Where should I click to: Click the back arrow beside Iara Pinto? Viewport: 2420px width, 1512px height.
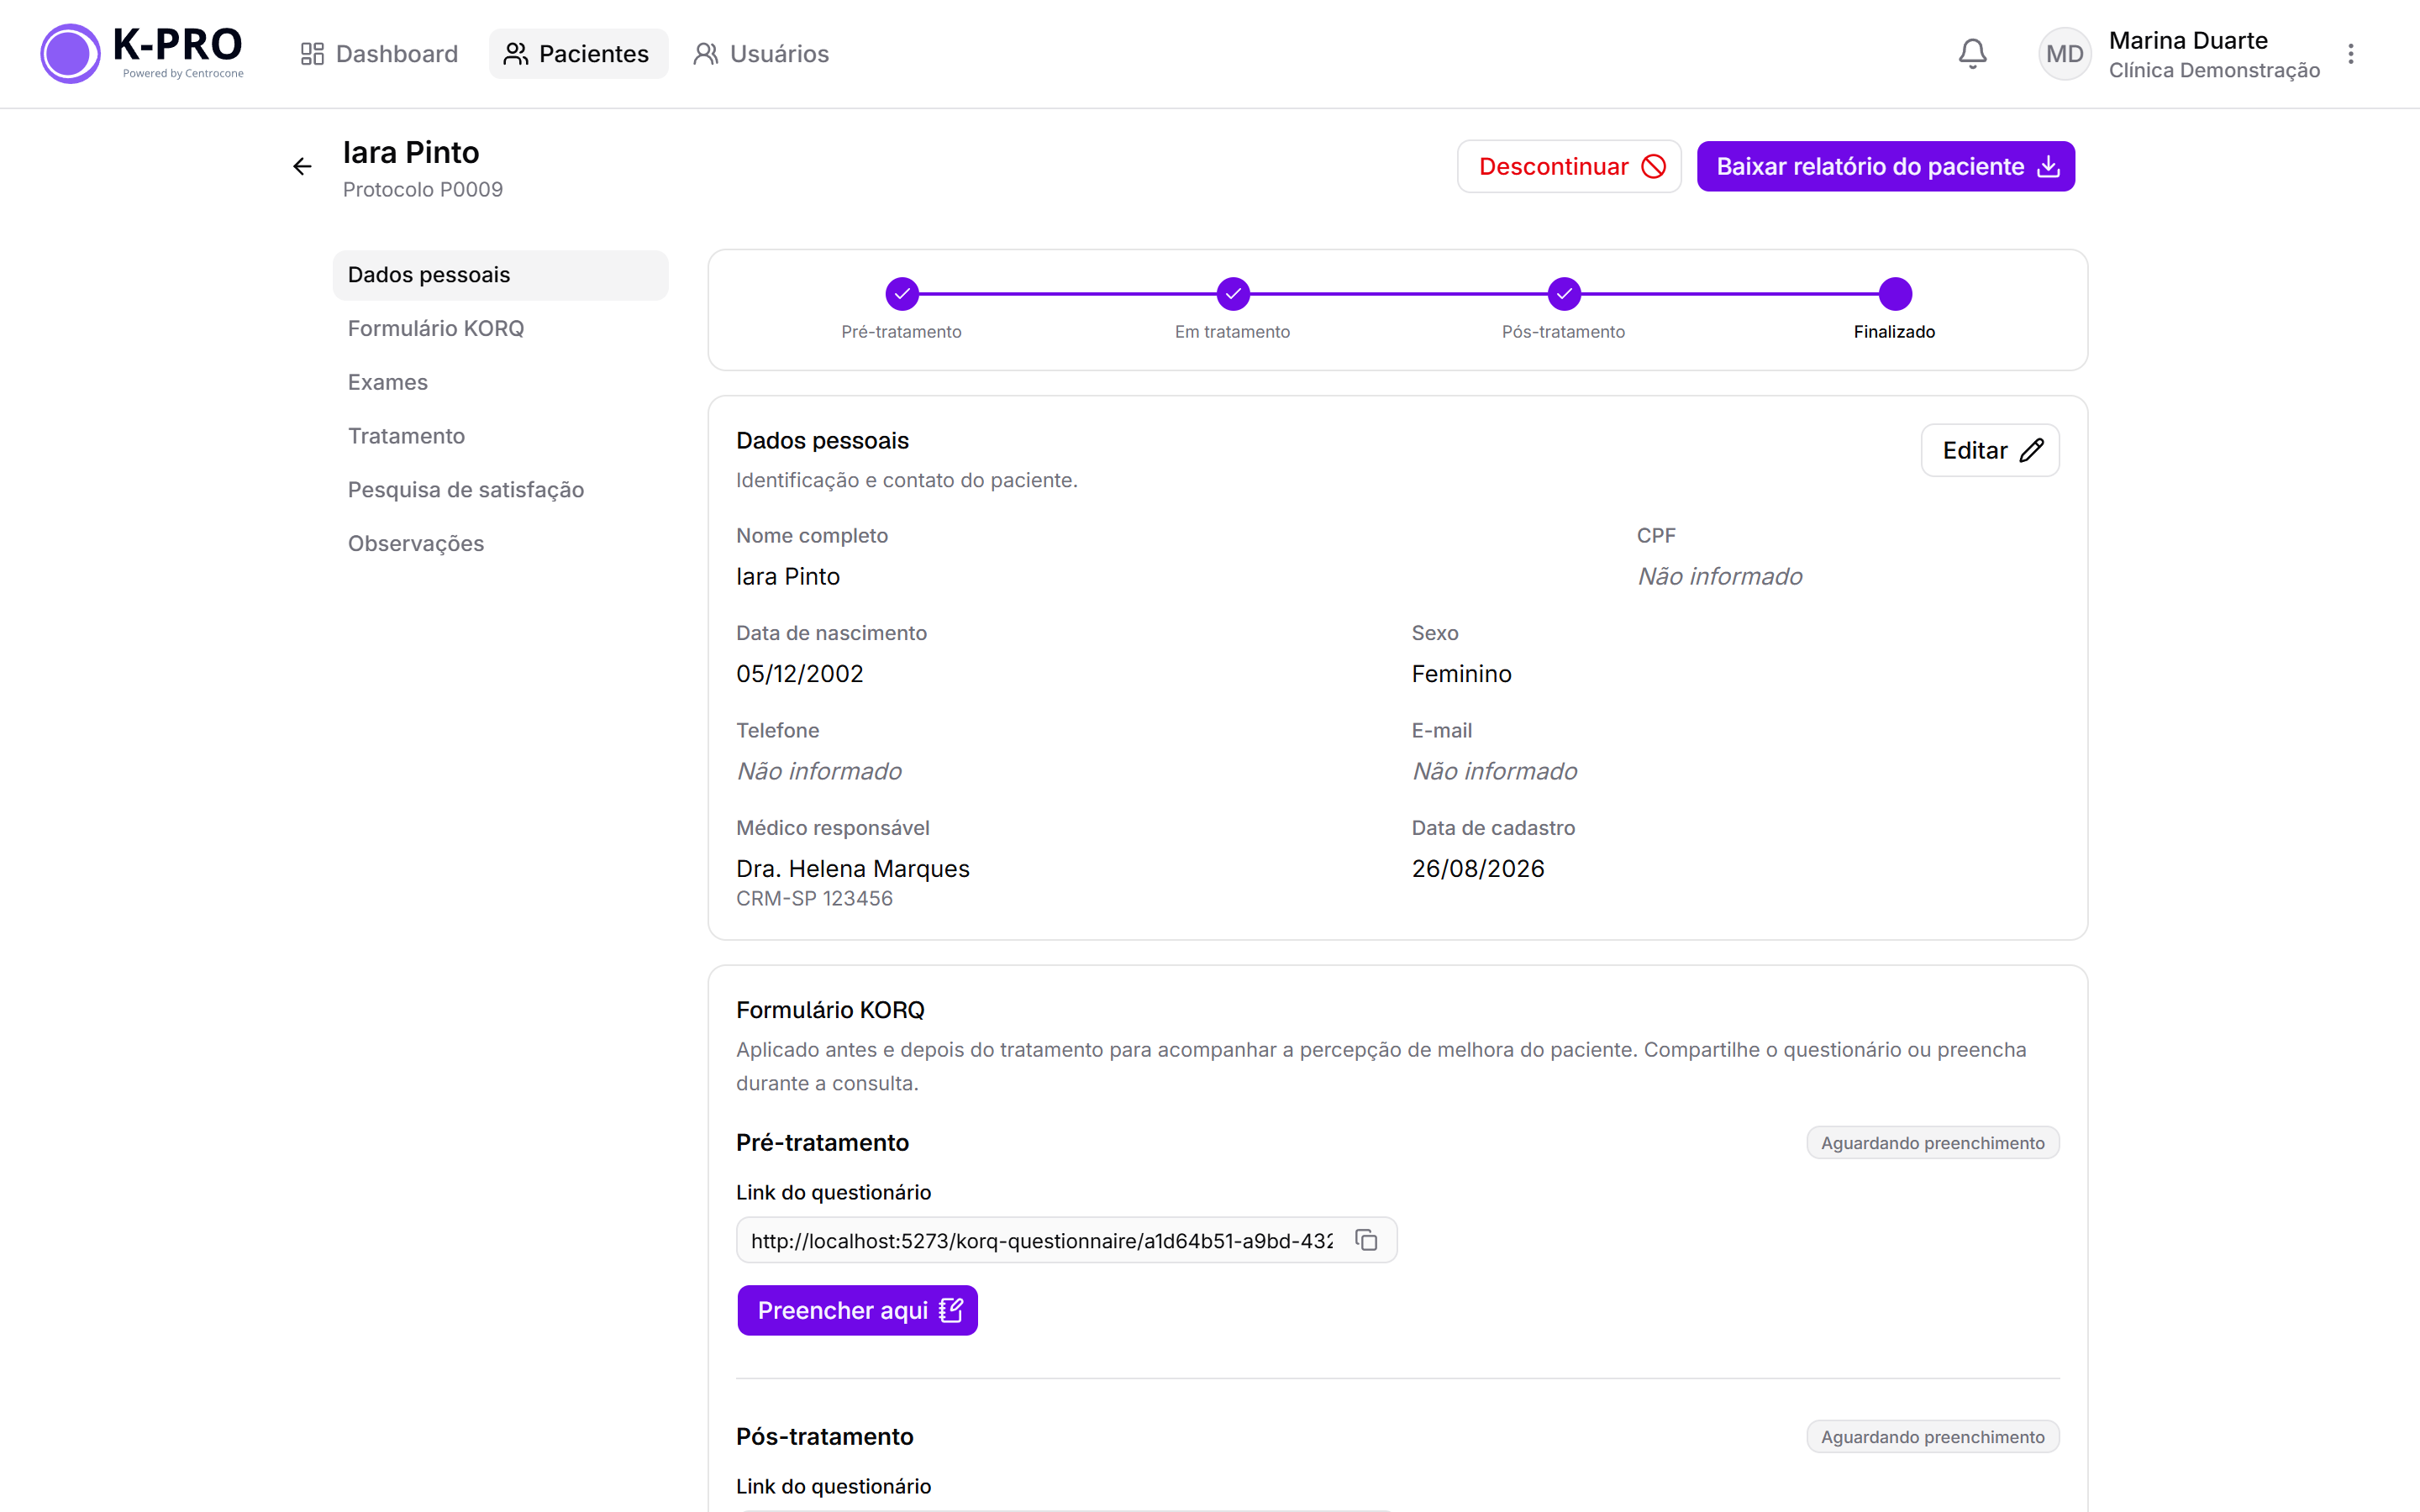pyautogui.click(x=302, y=167)
